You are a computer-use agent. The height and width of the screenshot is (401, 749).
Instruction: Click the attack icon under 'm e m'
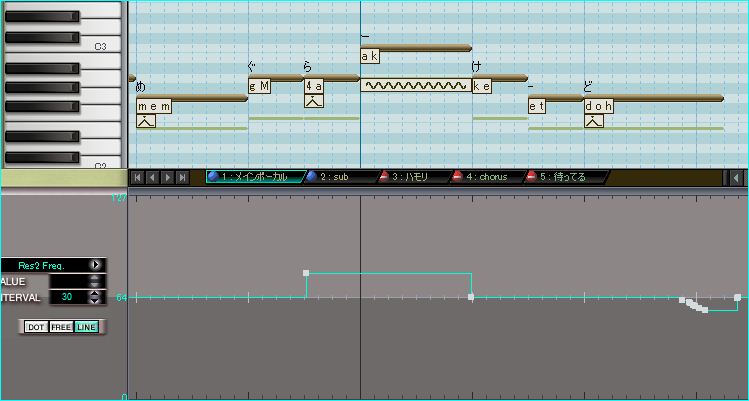click(x=146, y=121)
